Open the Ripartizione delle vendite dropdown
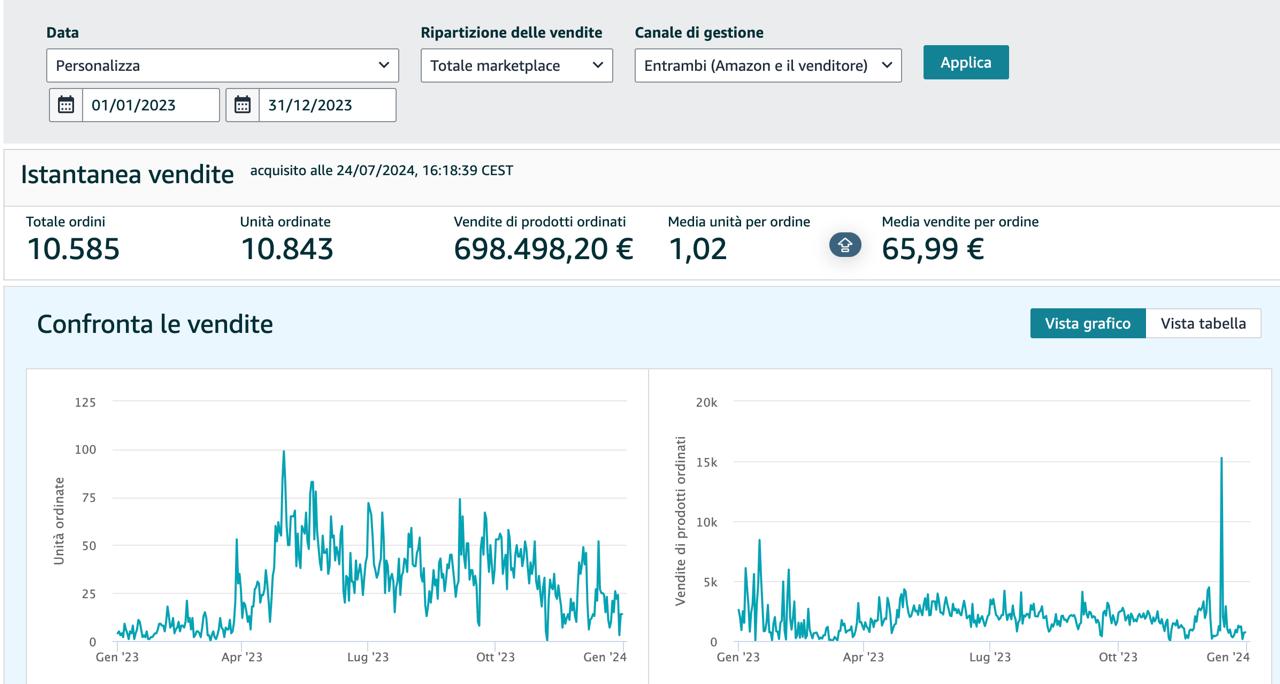The height and width of the screenshot is (684, 1280). [516, 66]
